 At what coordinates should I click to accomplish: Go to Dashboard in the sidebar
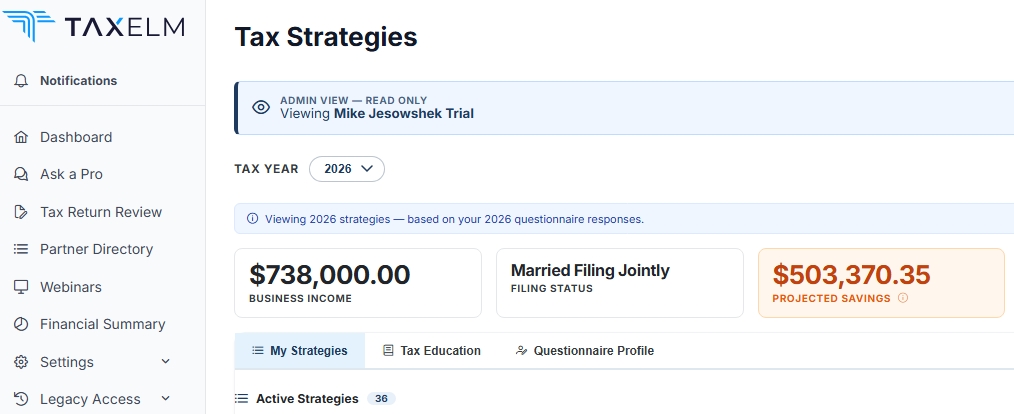76,137
